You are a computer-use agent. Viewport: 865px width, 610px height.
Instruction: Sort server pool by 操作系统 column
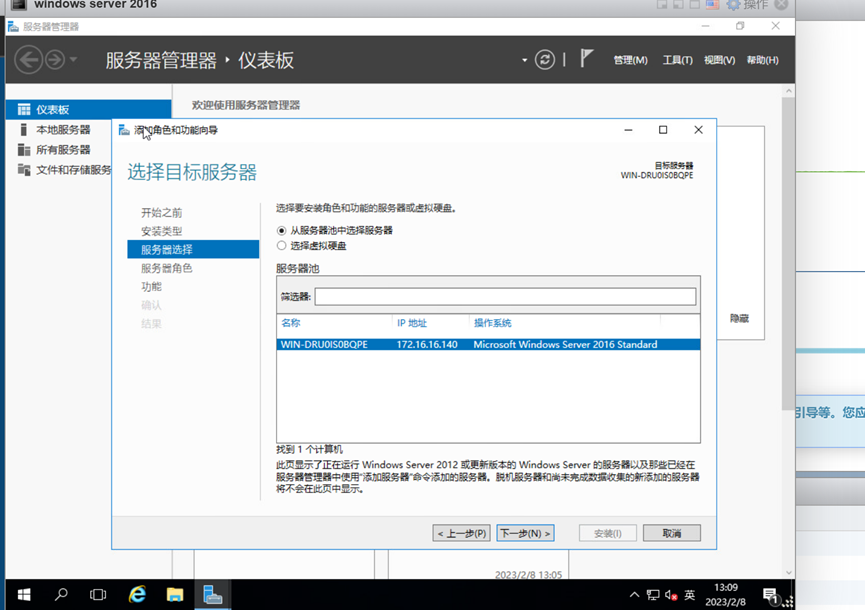(x=493, y=323)
